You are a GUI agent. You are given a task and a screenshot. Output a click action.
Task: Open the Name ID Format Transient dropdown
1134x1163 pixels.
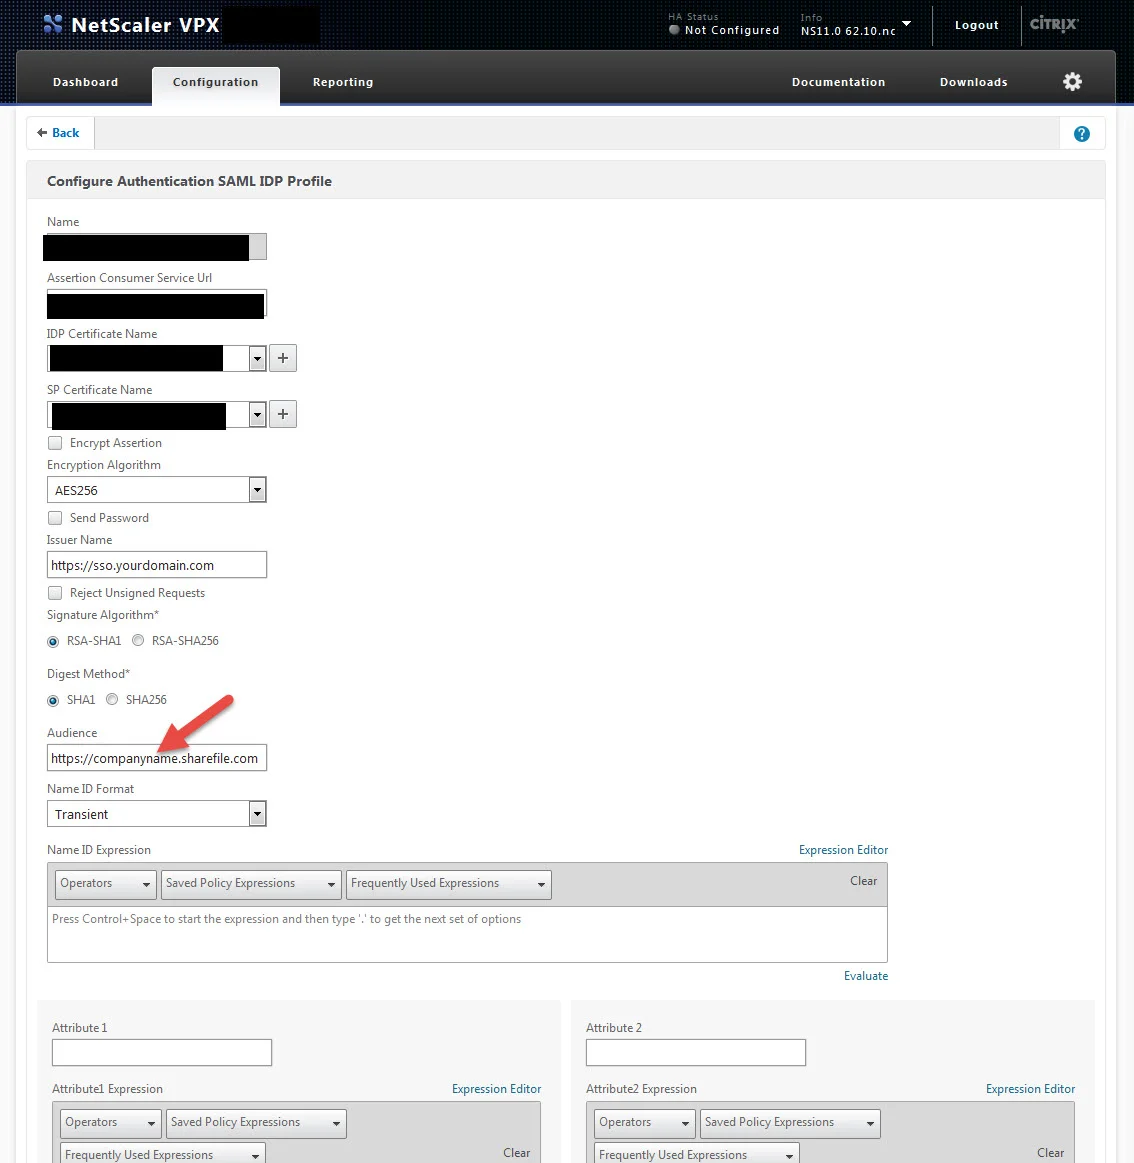(156, 814)
